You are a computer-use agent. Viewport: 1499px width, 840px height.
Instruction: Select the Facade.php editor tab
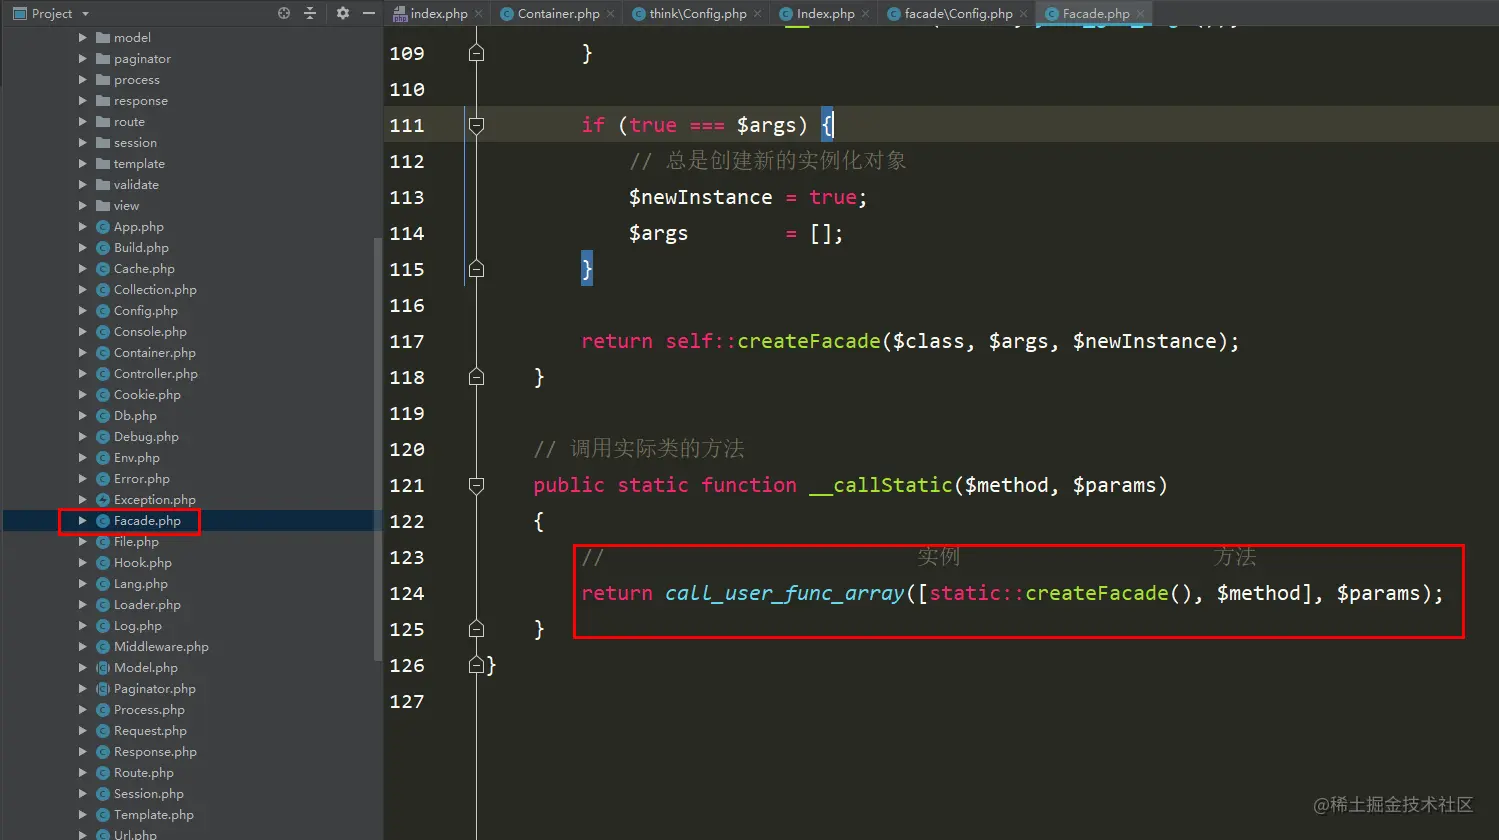tap(1096, 13)
